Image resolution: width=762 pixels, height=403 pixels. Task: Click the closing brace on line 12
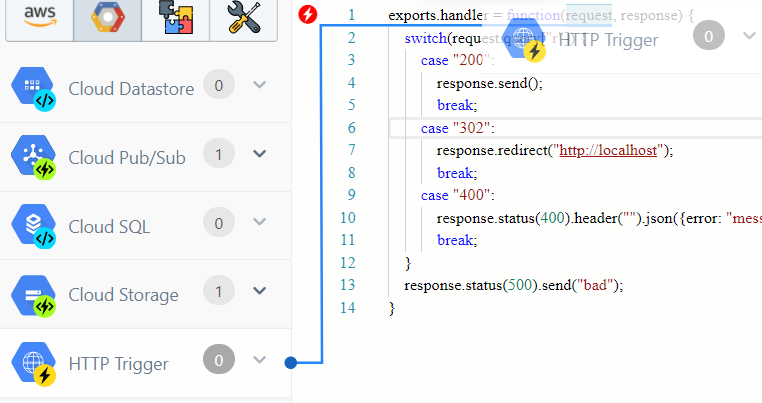click(408, 263)
